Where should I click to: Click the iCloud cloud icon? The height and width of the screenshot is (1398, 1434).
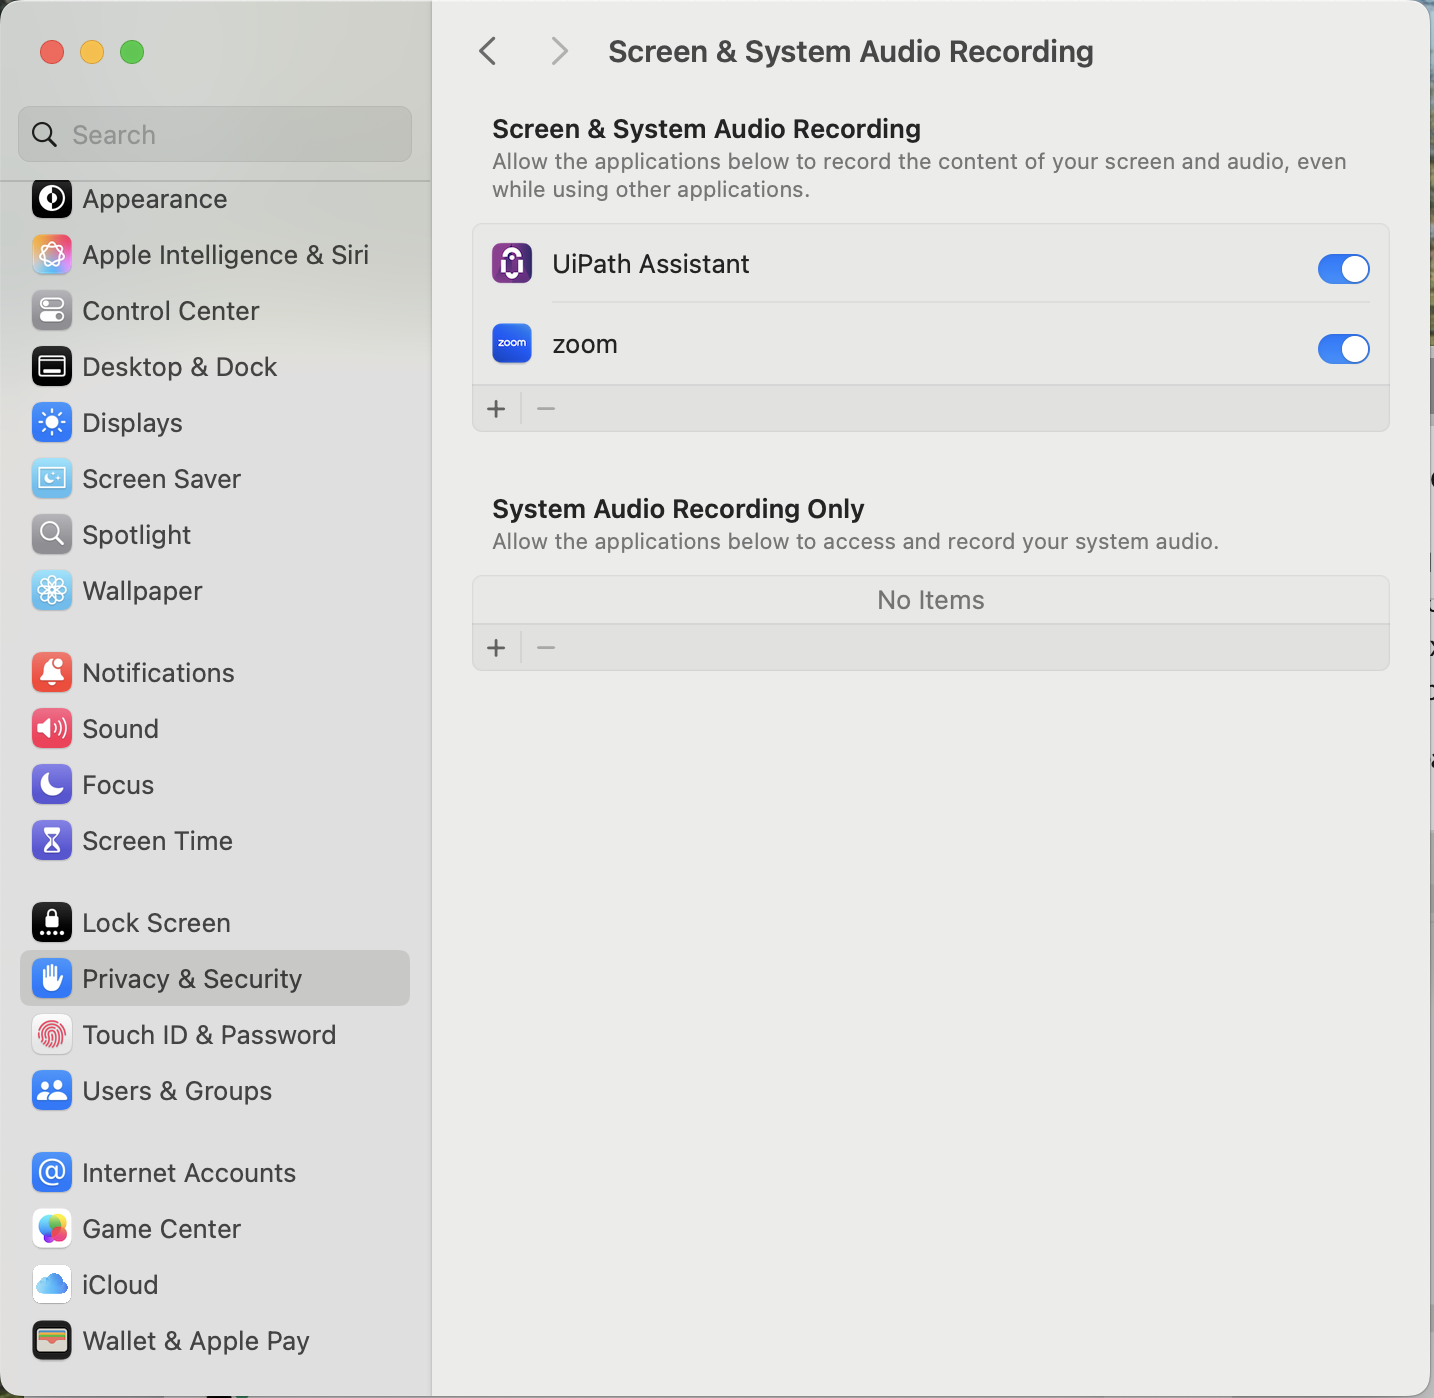point(51,1285)
